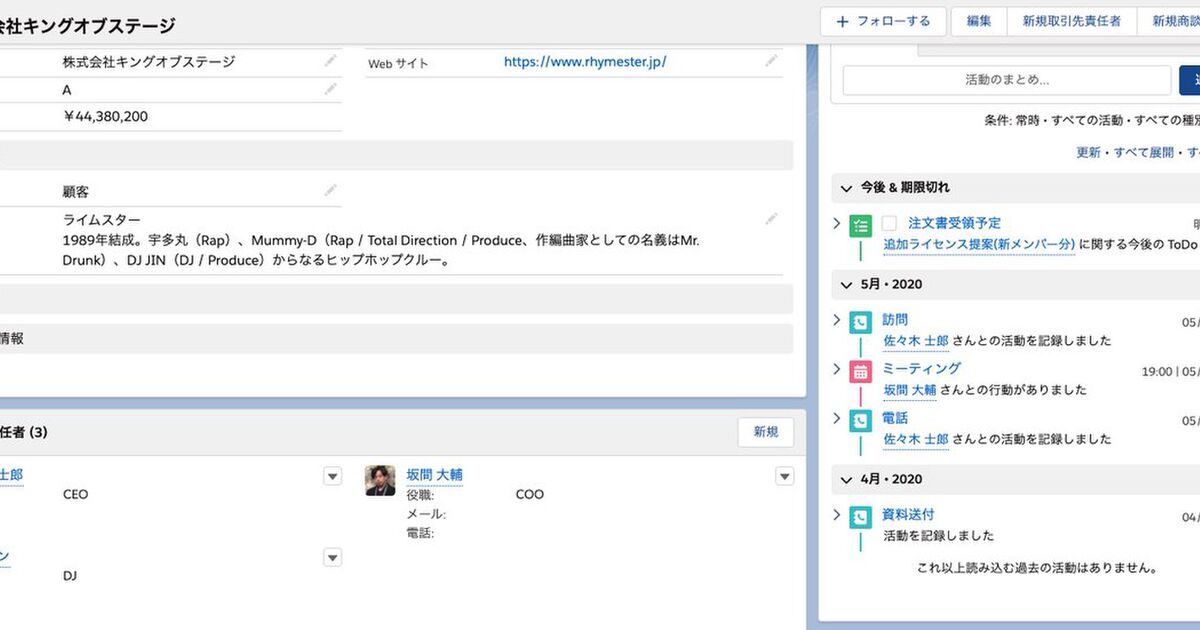Click 新規取引先責任者 button
1200x630 pixels.
(x=1071, y=21)
